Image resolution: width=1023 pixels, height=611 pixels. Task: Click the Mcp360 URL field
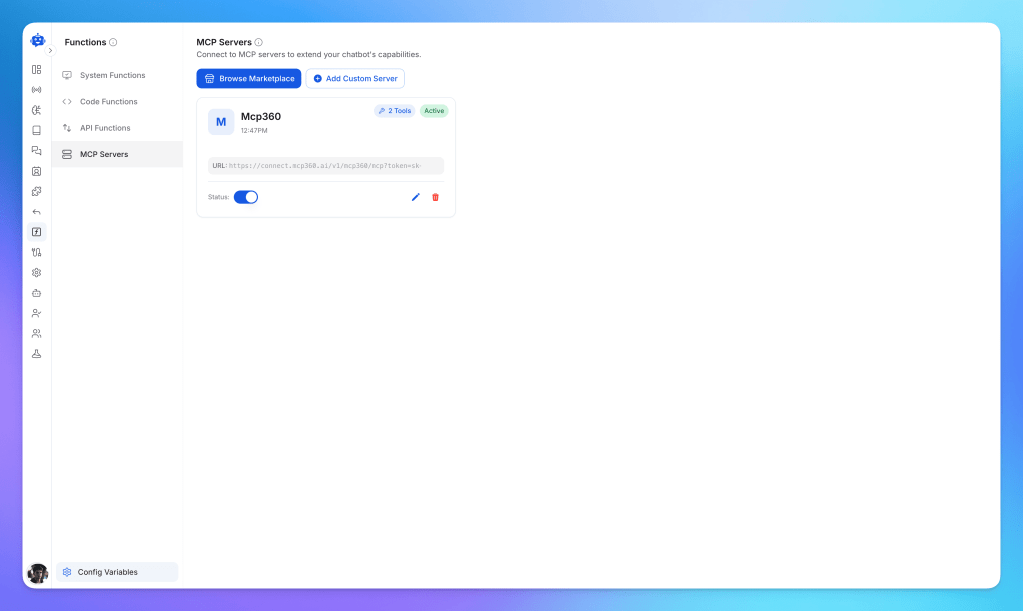coord(326,166)
